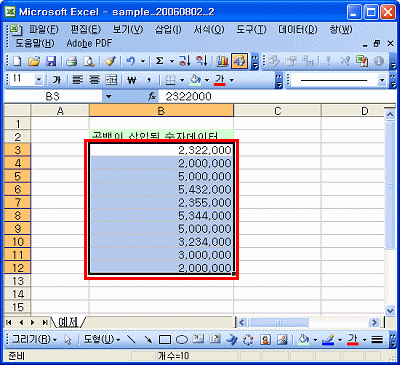Open the Chart Wizard icon

[x=222, y=61]
